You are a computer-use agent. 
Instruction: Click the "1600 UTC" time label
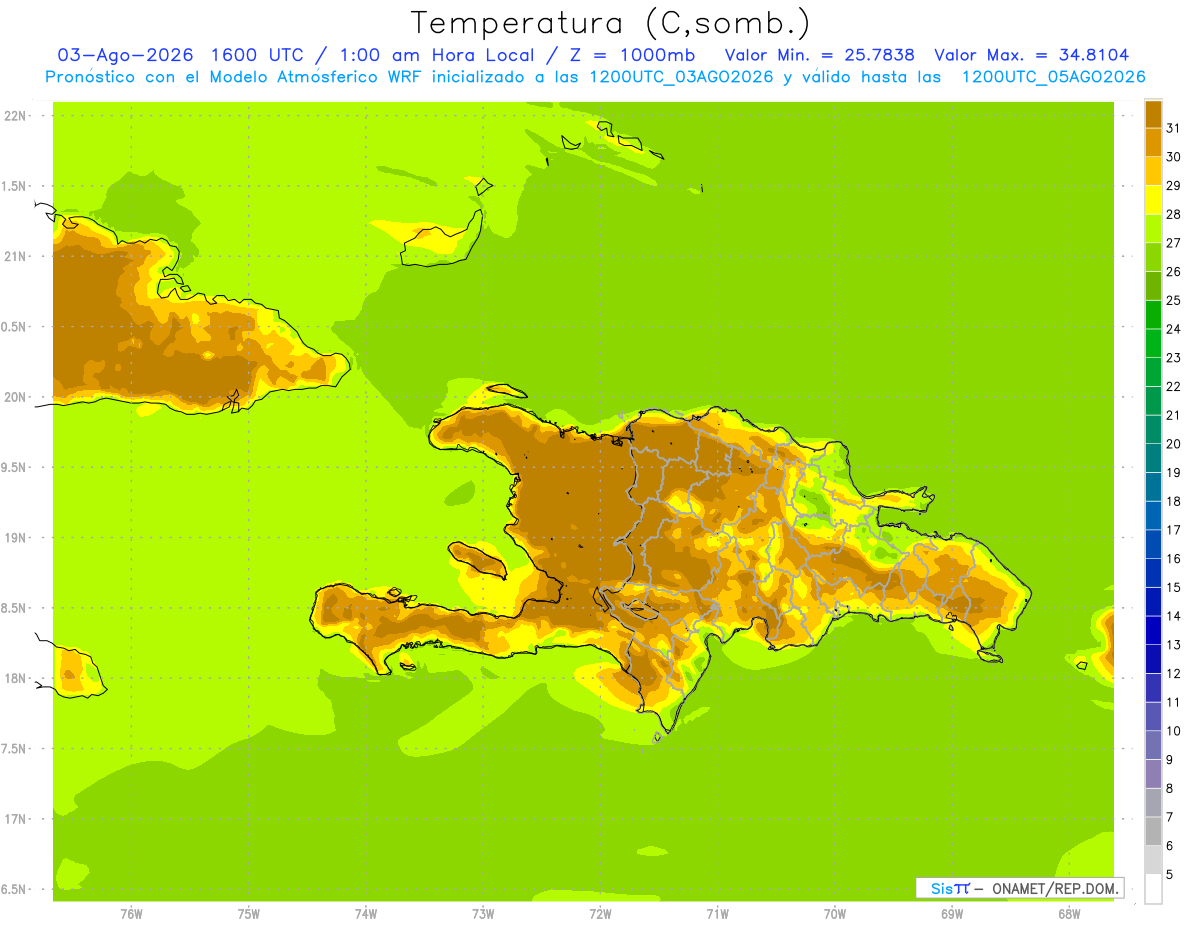pos(259,55)
